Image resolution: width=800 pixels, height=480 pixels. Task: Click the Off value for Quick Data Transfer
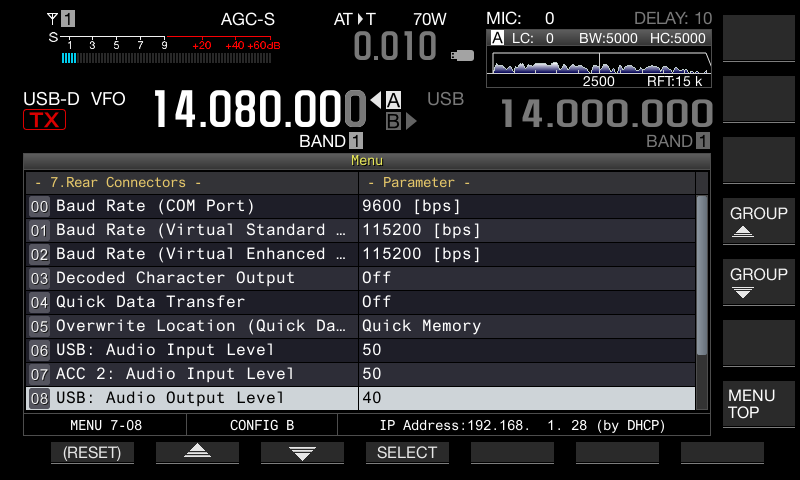point(377,302)
